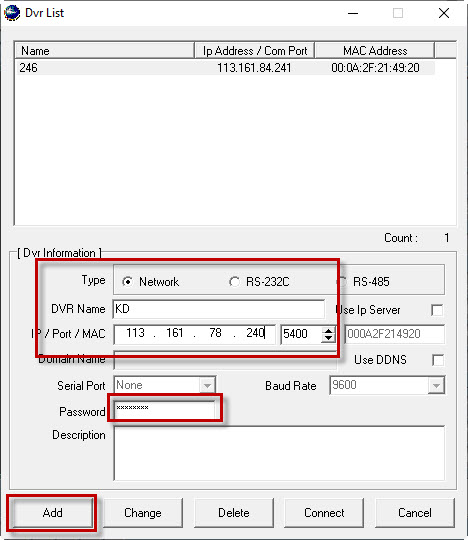Click the Dvr List app icon

pos(12,13)
